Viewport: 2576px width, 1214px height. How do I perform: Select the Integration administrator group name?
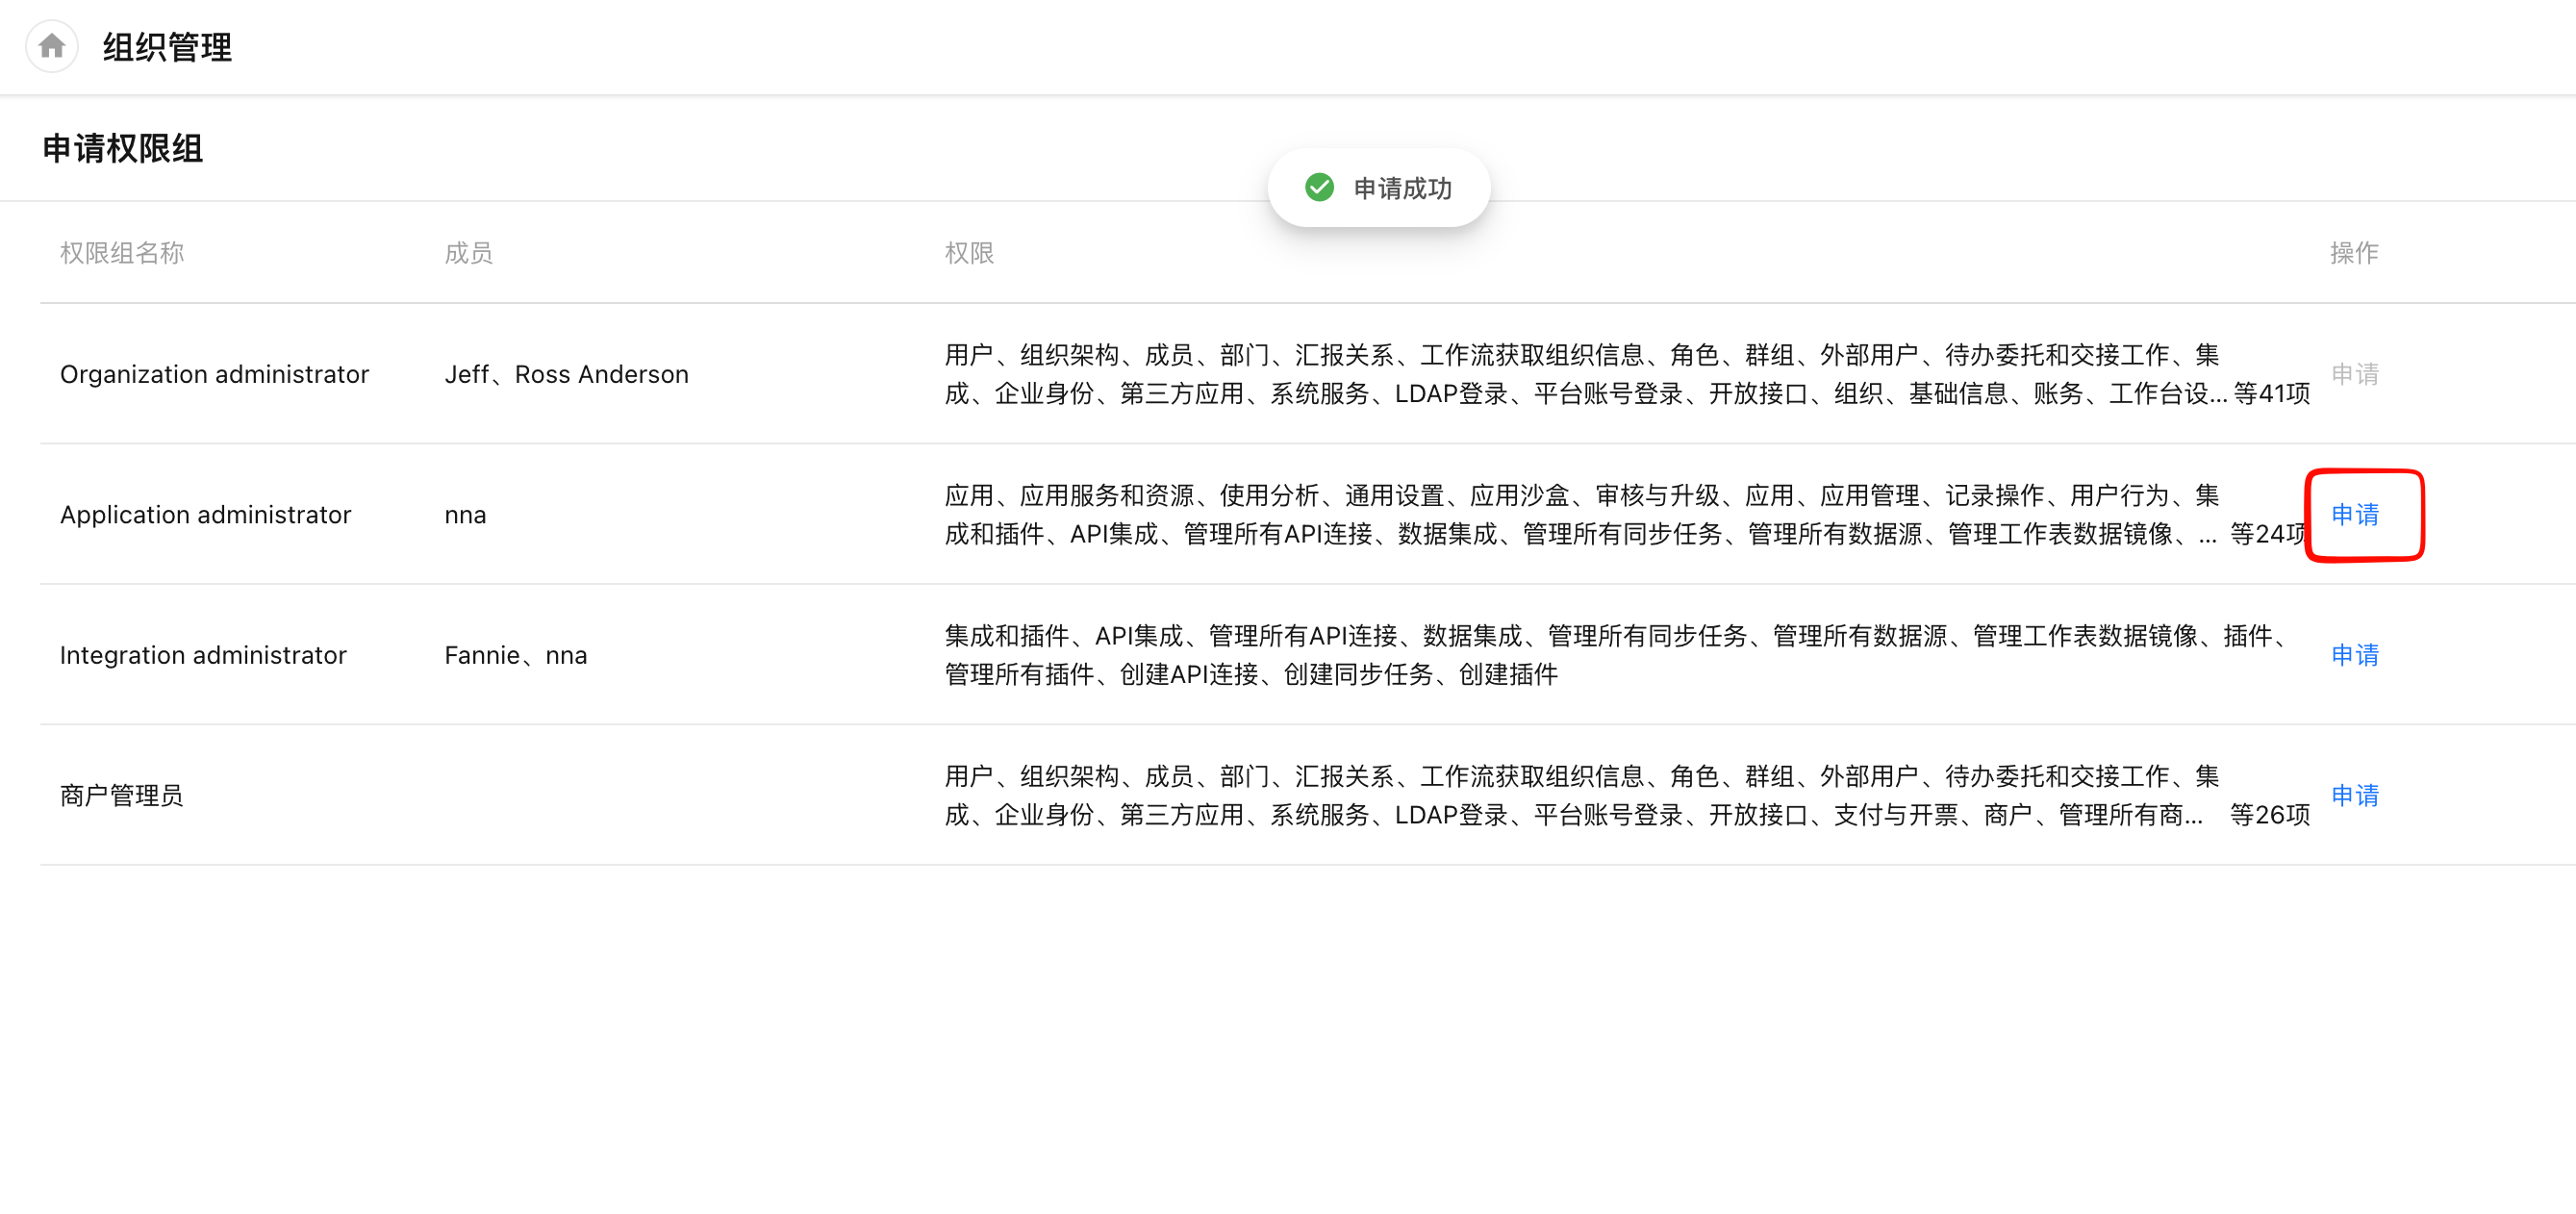click(203, 655)
